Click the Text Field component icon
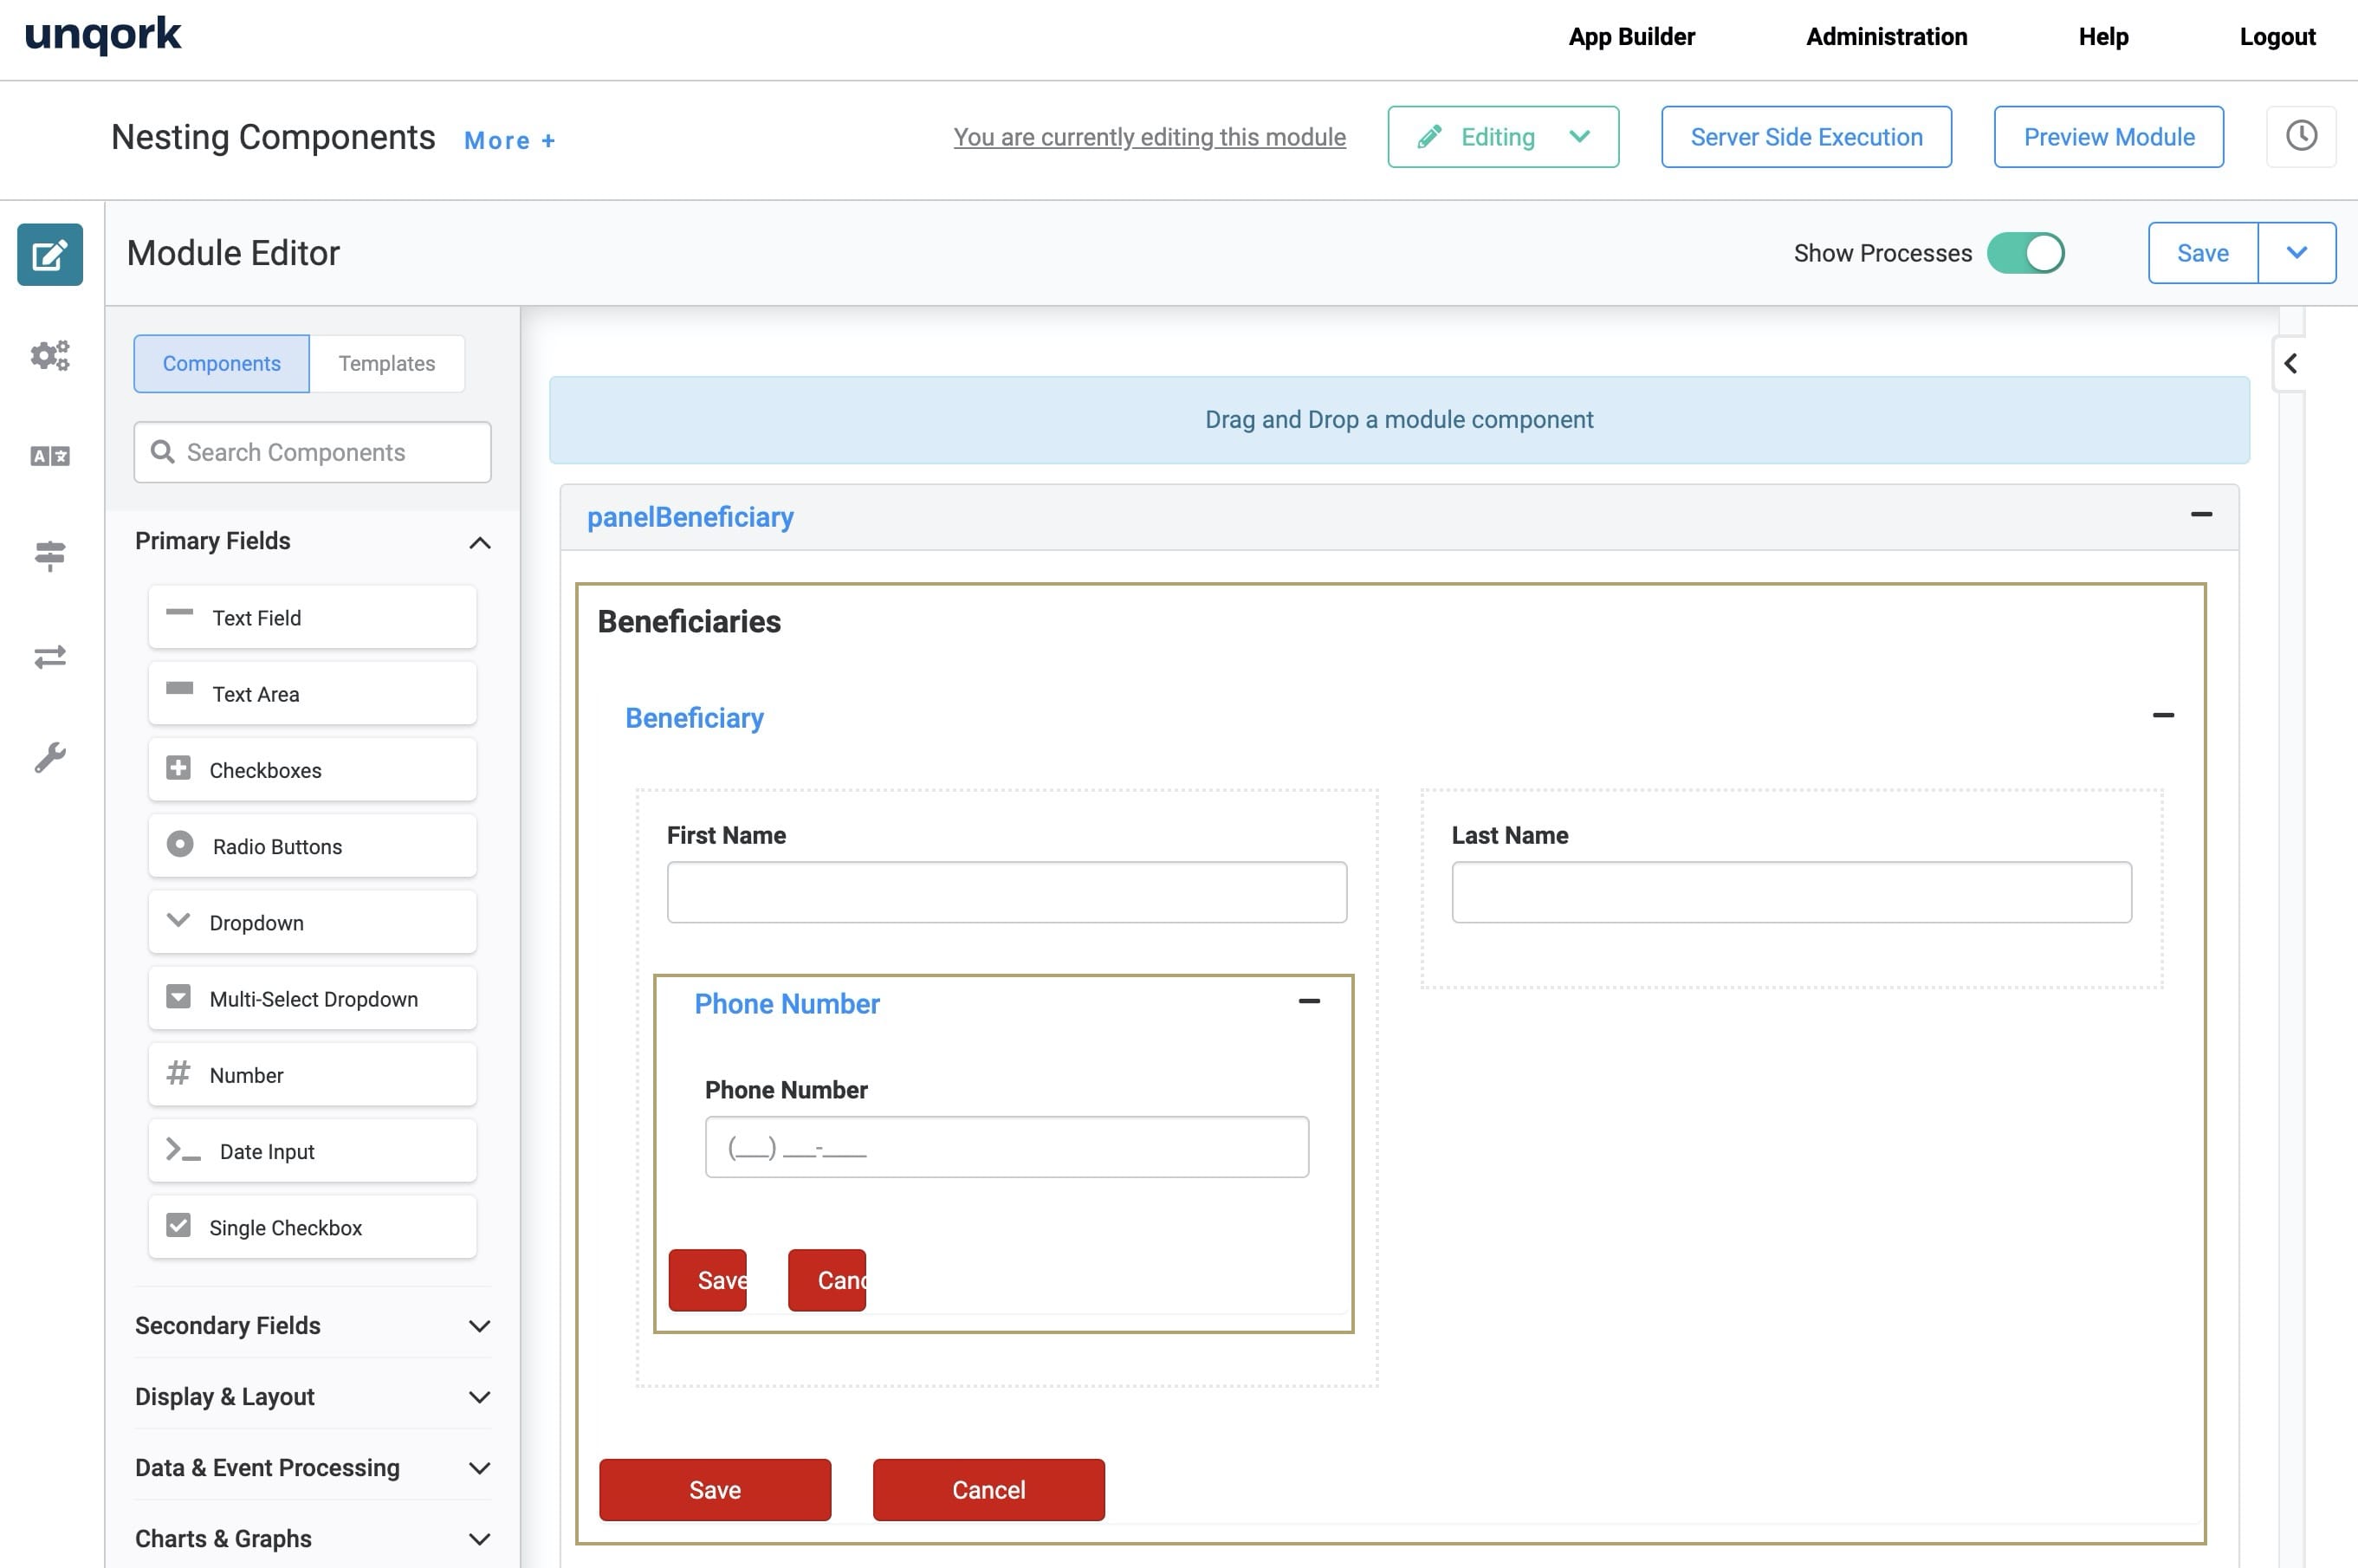This screenshot has width=2358, height=1568. [x=179, y=612]
